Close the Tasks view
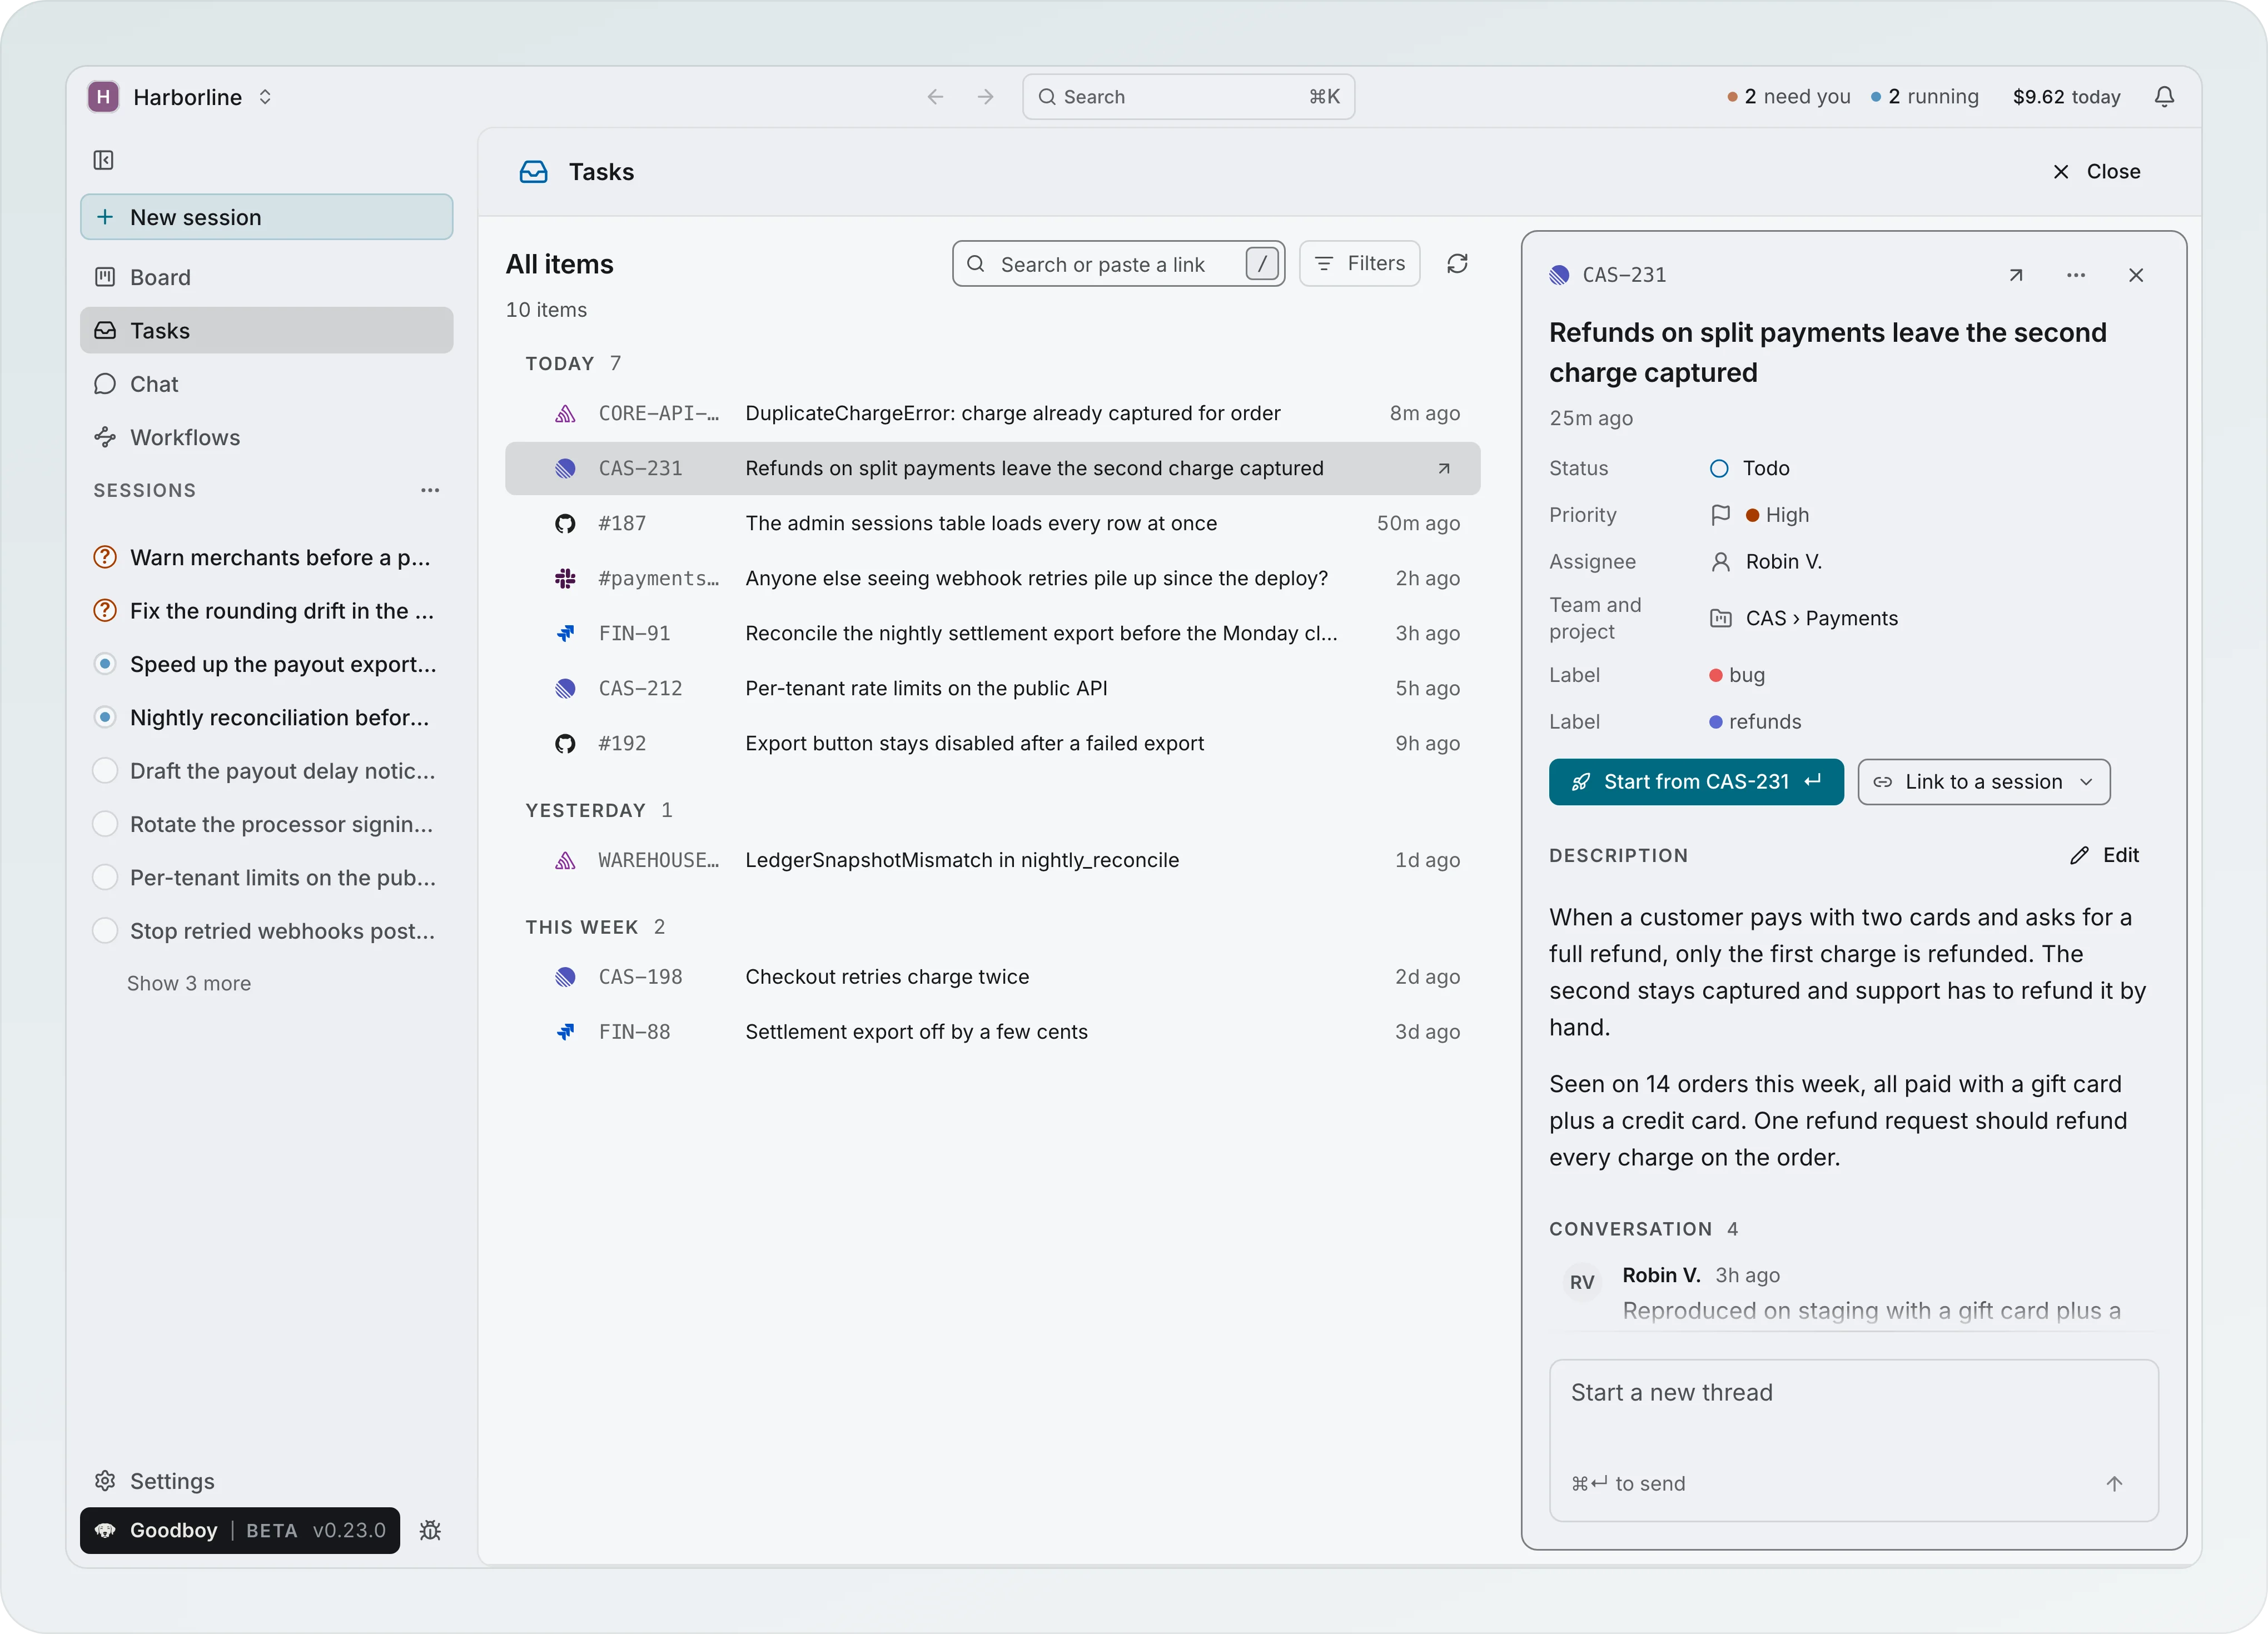Screen dimensions: 2268x1634 coord(2096,172)
